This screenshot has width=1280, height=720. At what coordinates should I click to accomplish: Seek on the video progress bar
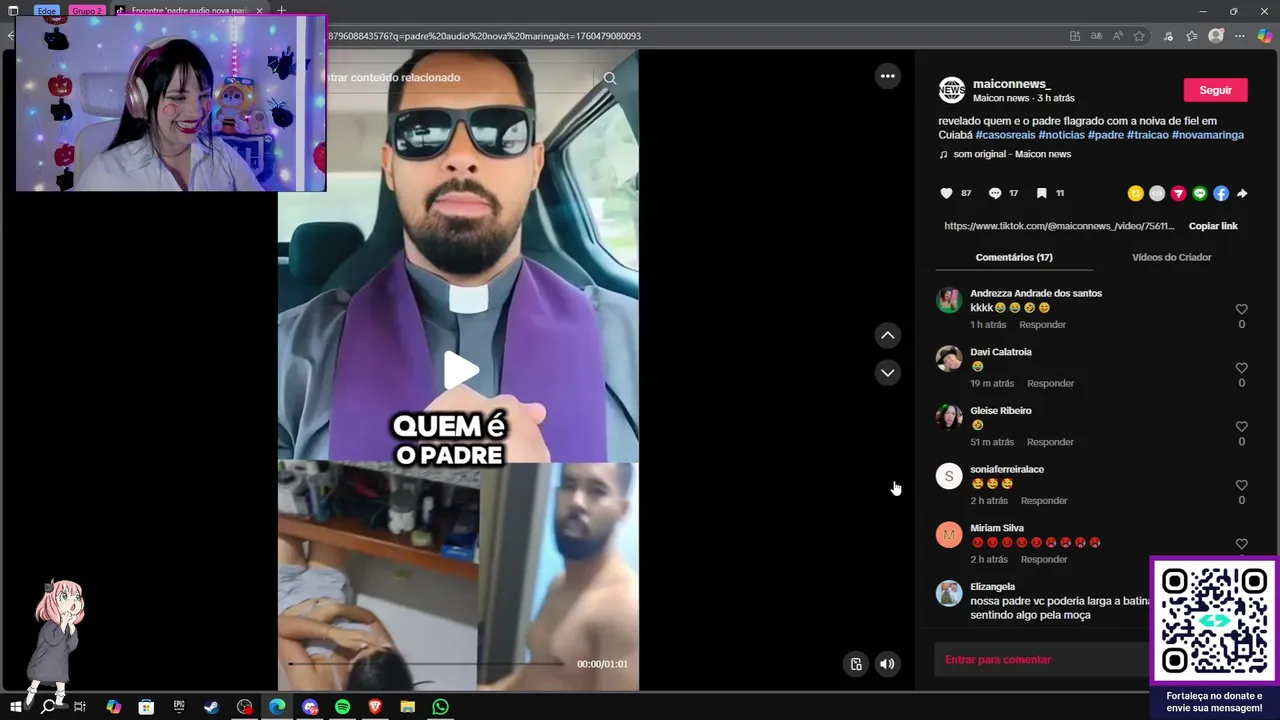point(426,664)
